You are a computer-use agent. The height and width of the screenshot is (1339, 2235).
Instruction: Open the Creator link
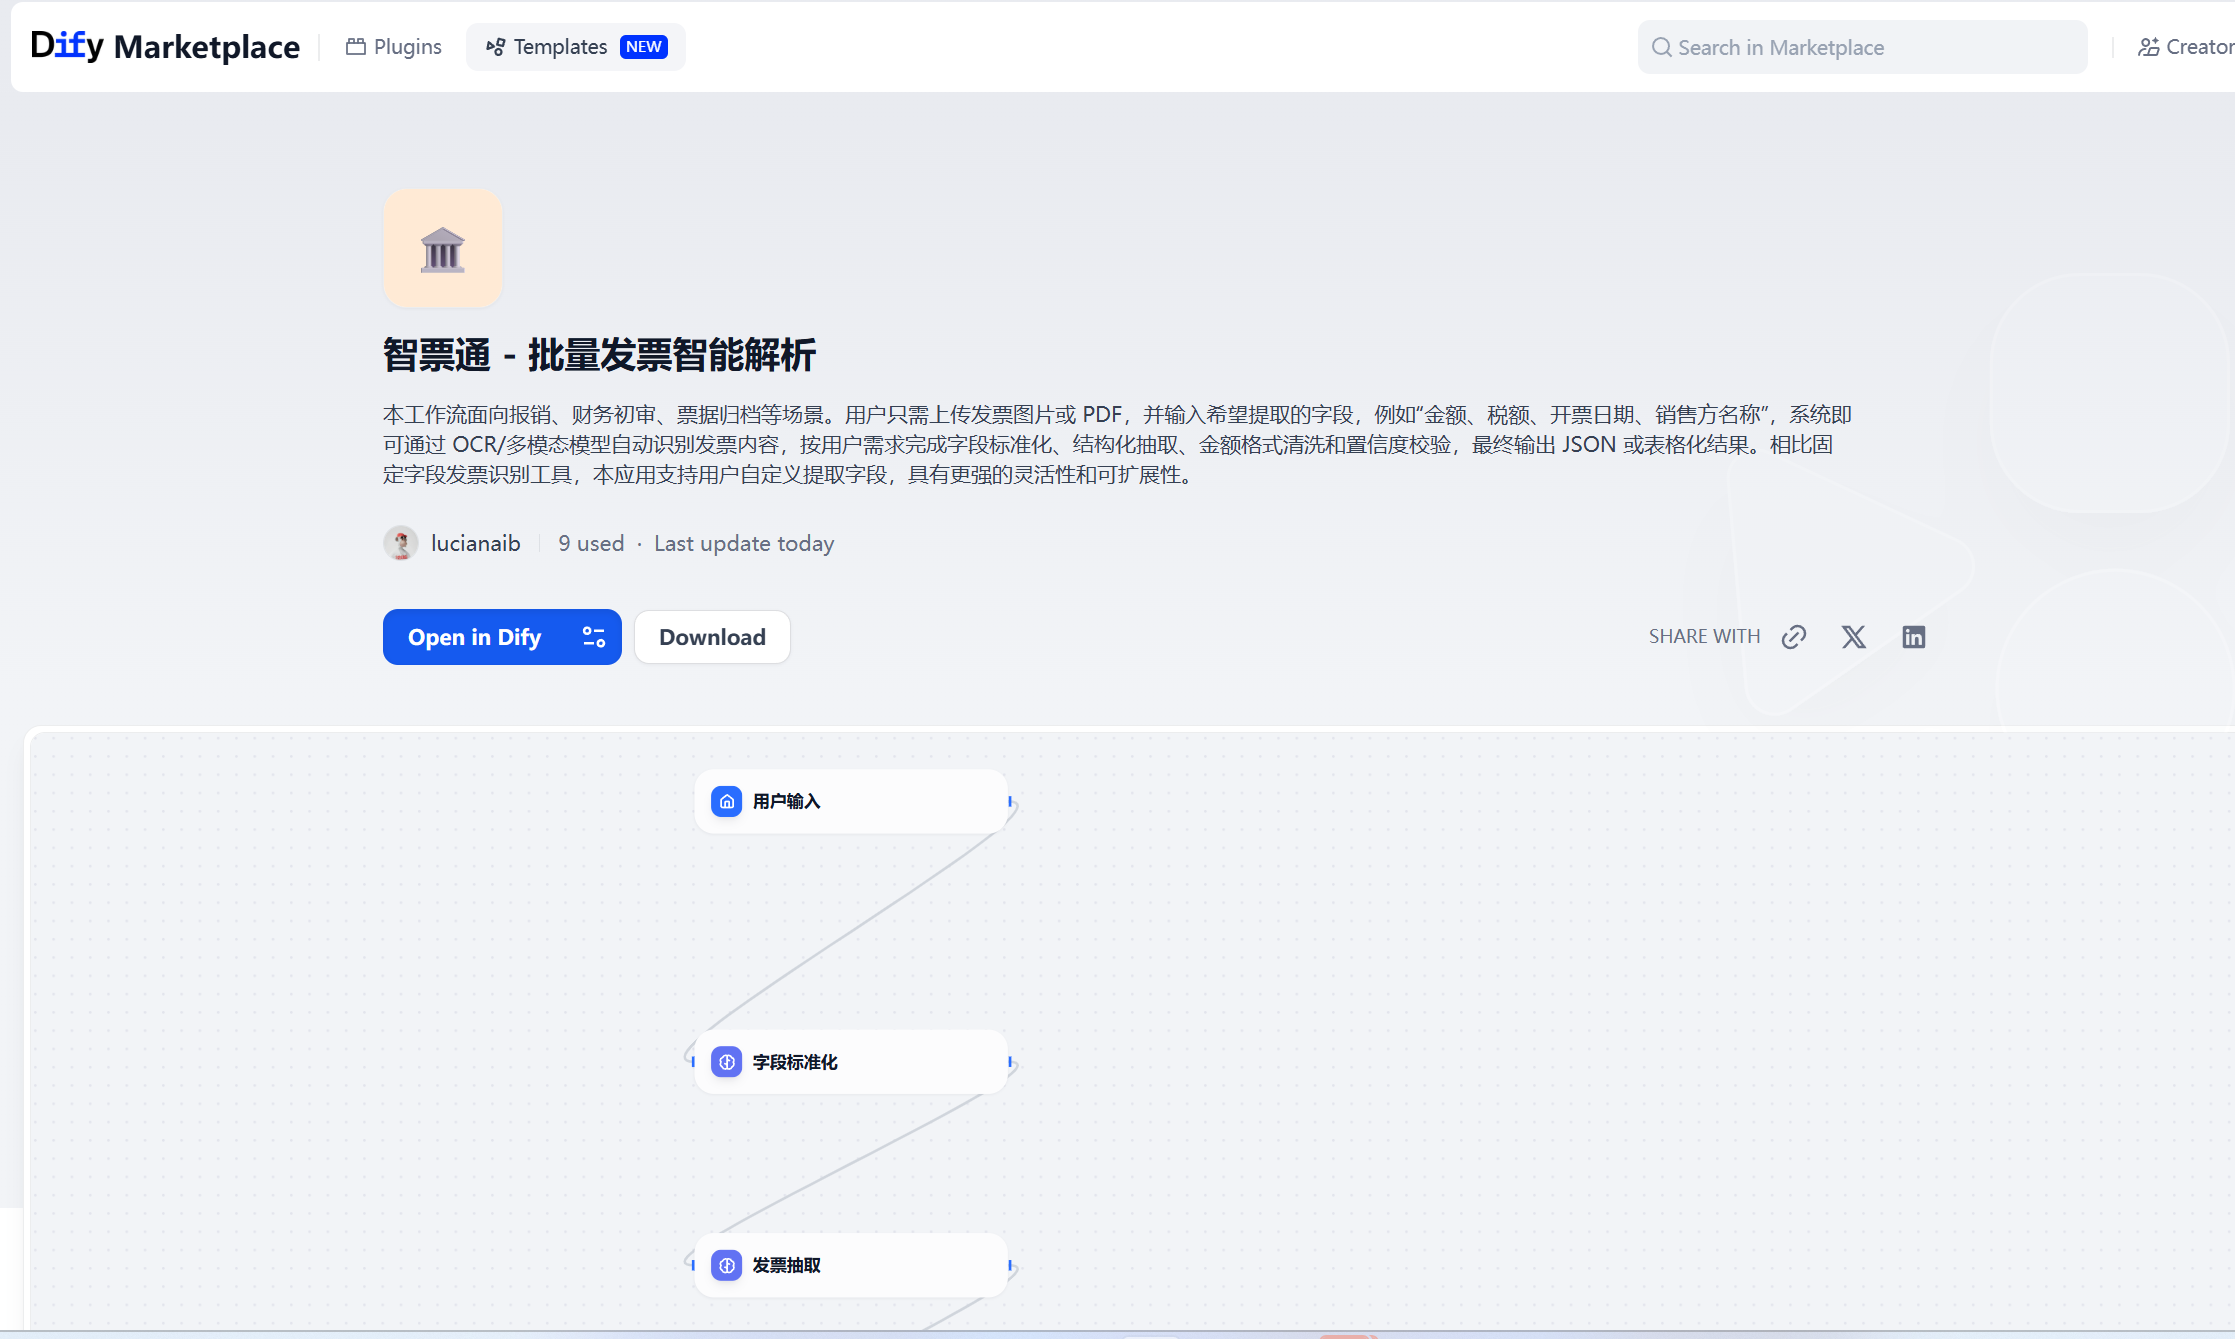[2185, 47]
